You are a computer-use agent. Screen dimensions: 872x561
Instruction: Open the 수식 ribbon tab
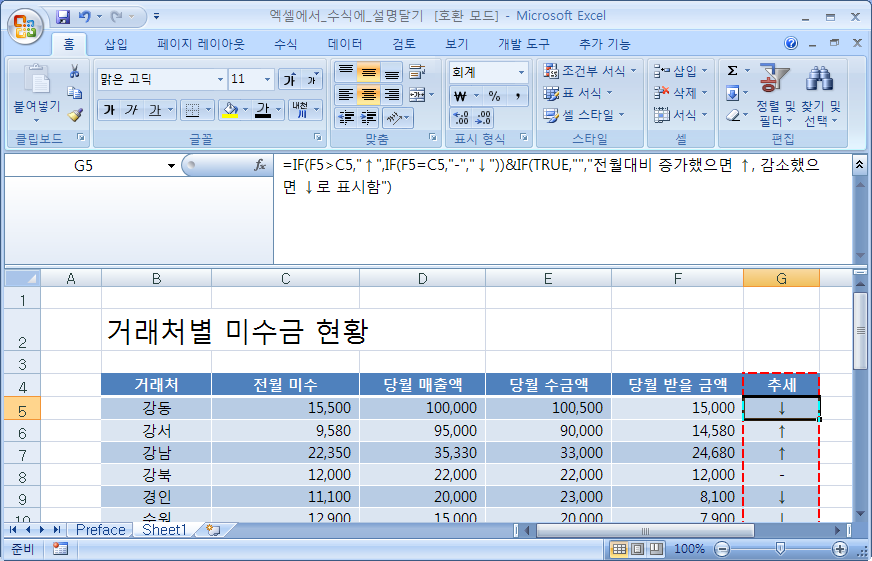click(x=286, y=44)
